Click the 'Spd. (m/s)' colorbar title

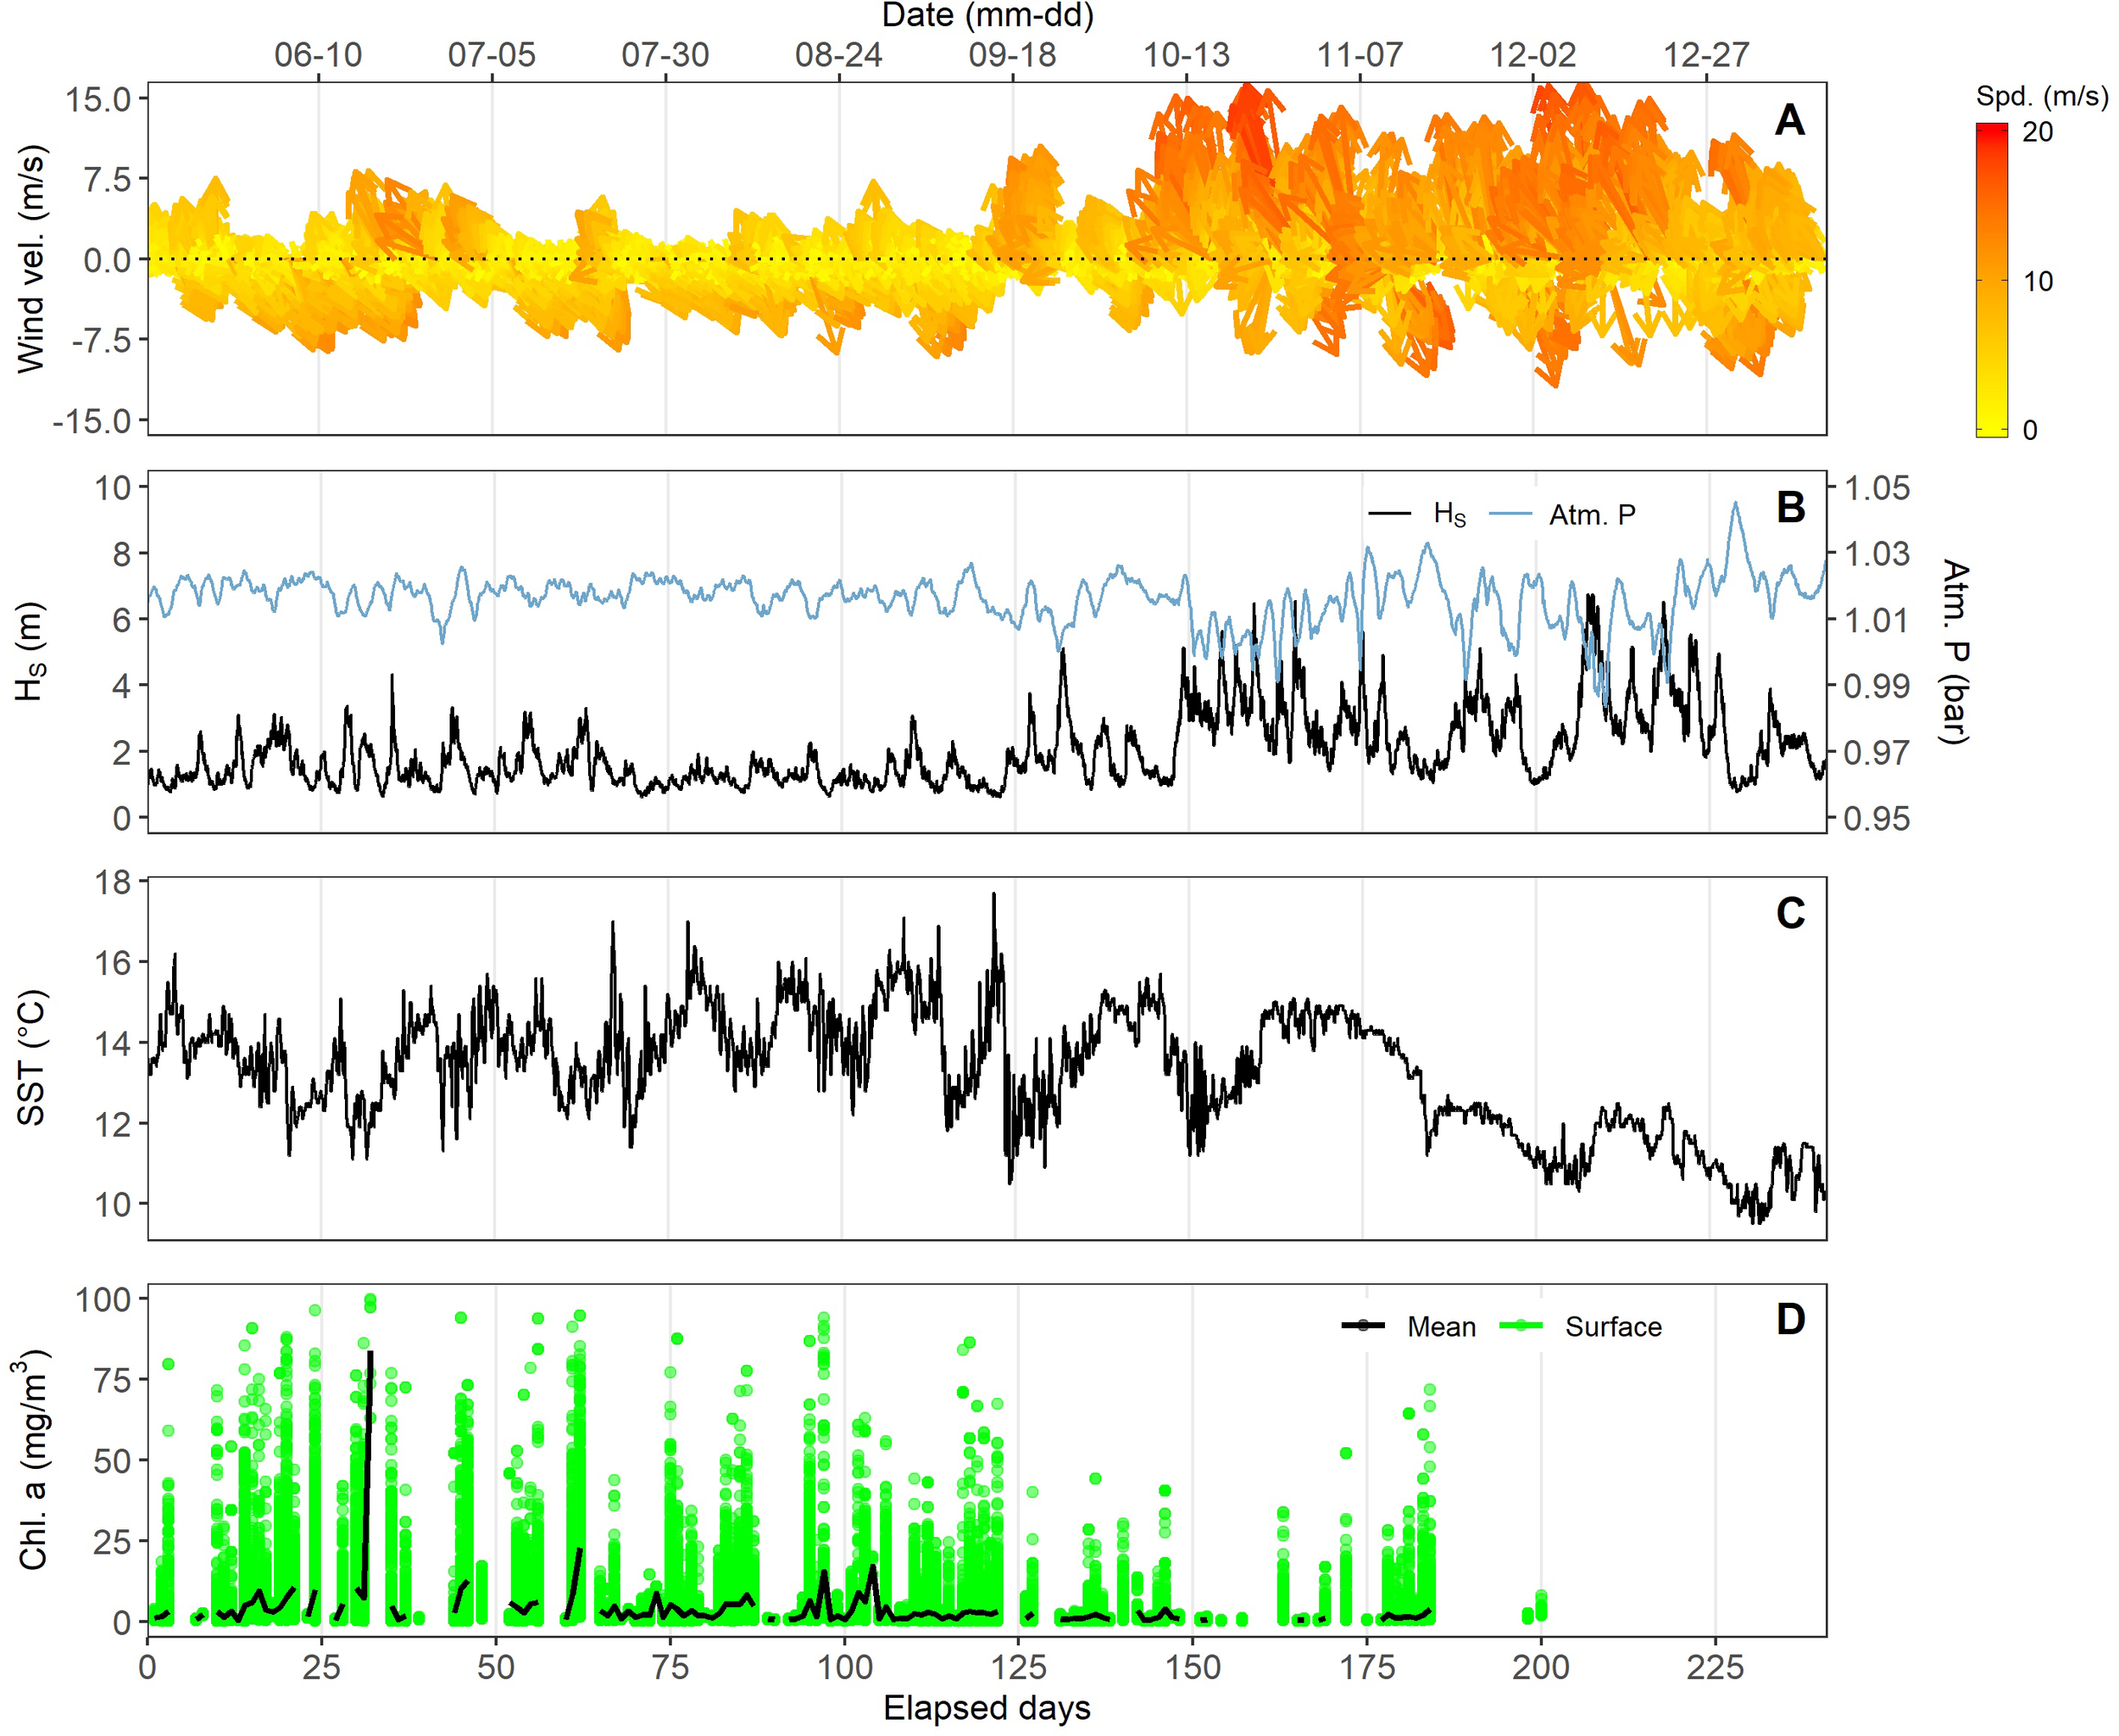point(2041,97)
